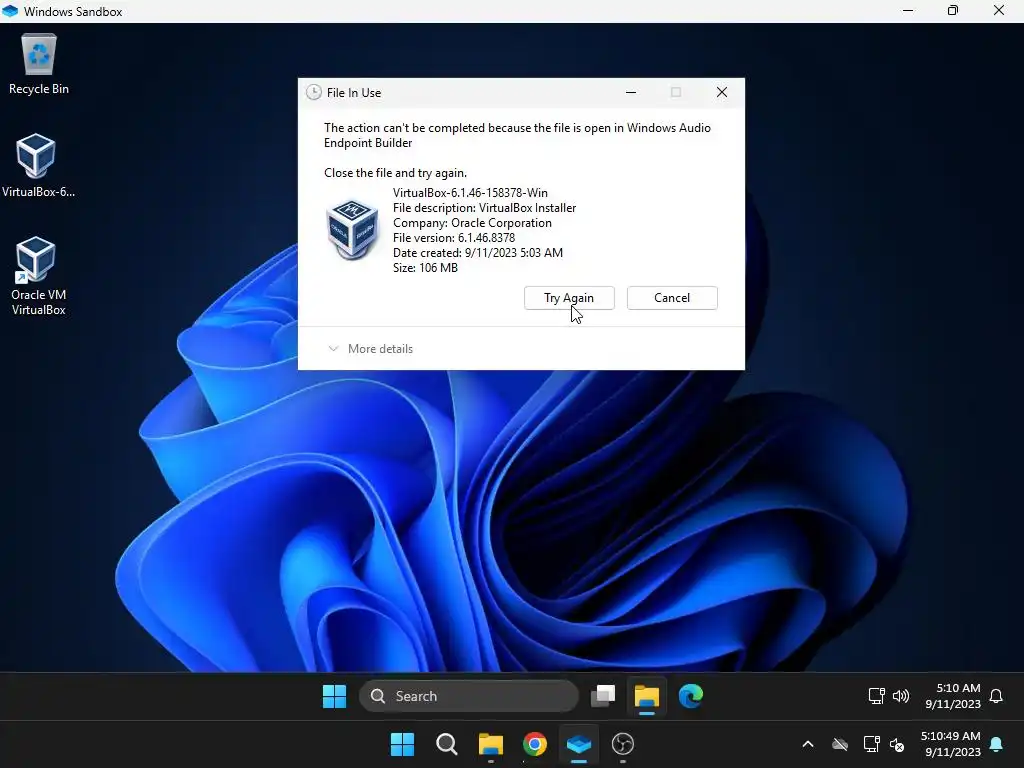Select Windows Sandbox in the host taskbar

click(x=579, y=744)
